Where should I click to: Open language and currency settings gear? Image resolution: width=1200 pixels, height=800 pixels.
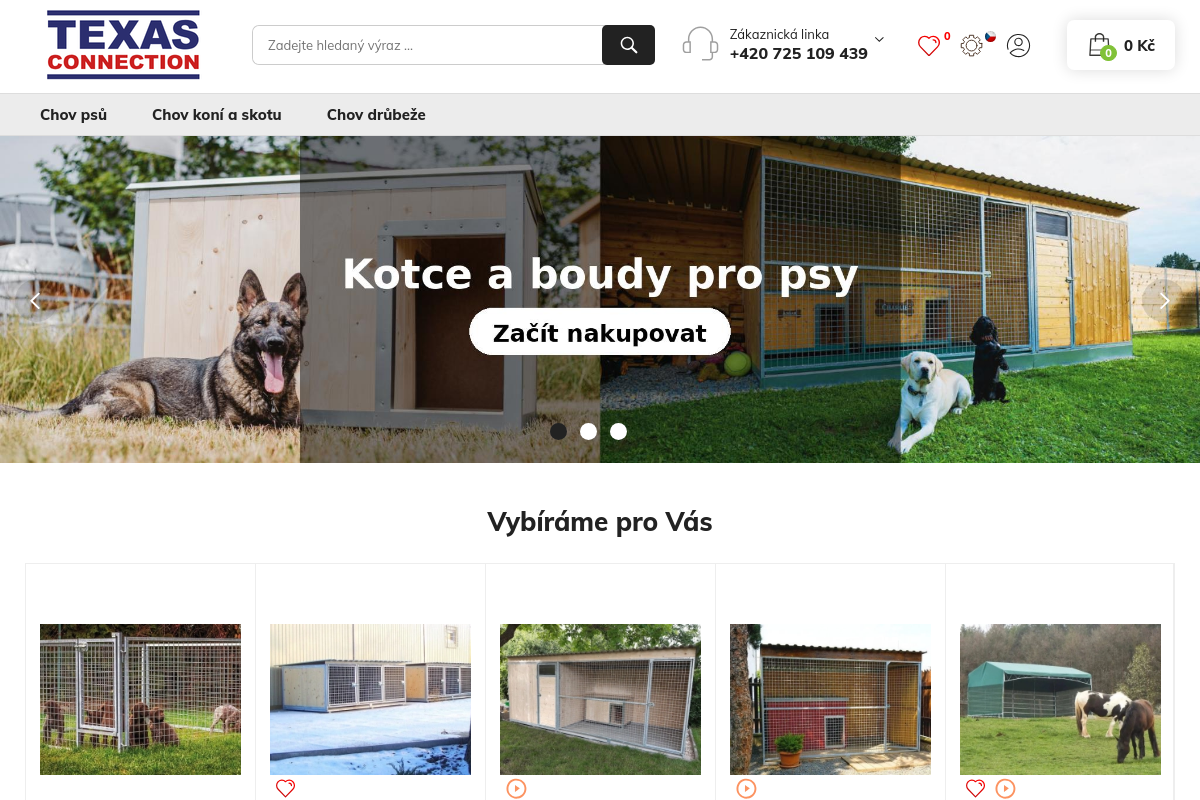pos(972,45)
